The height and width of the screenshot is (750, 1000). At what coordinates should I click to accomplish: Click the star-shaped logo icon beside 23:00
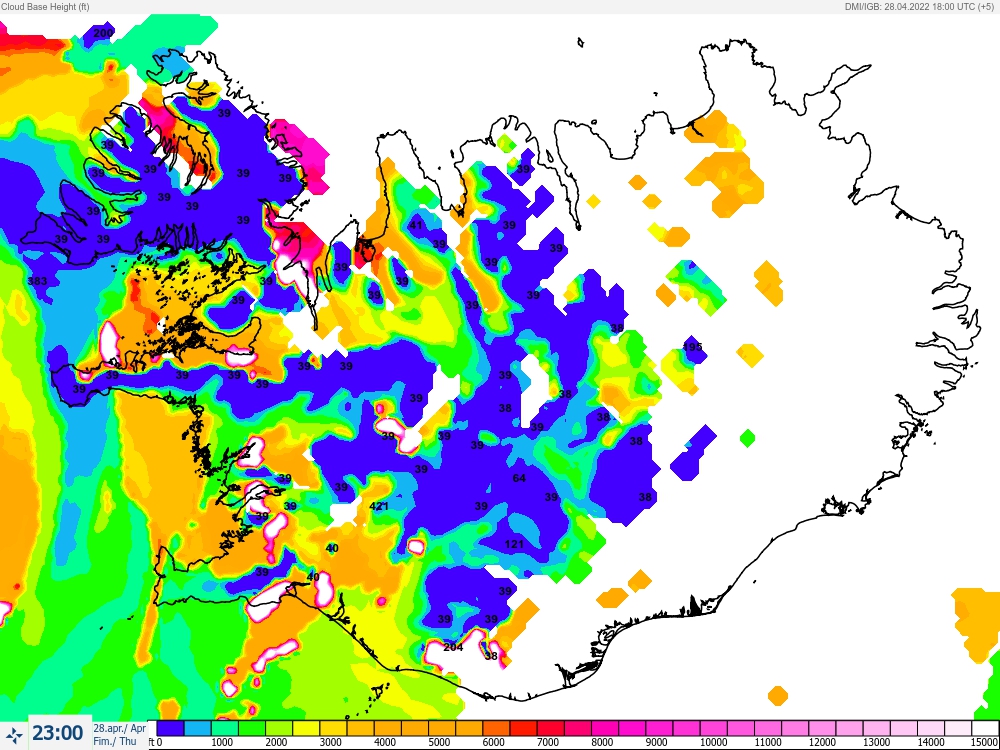(x=15, y=734)
